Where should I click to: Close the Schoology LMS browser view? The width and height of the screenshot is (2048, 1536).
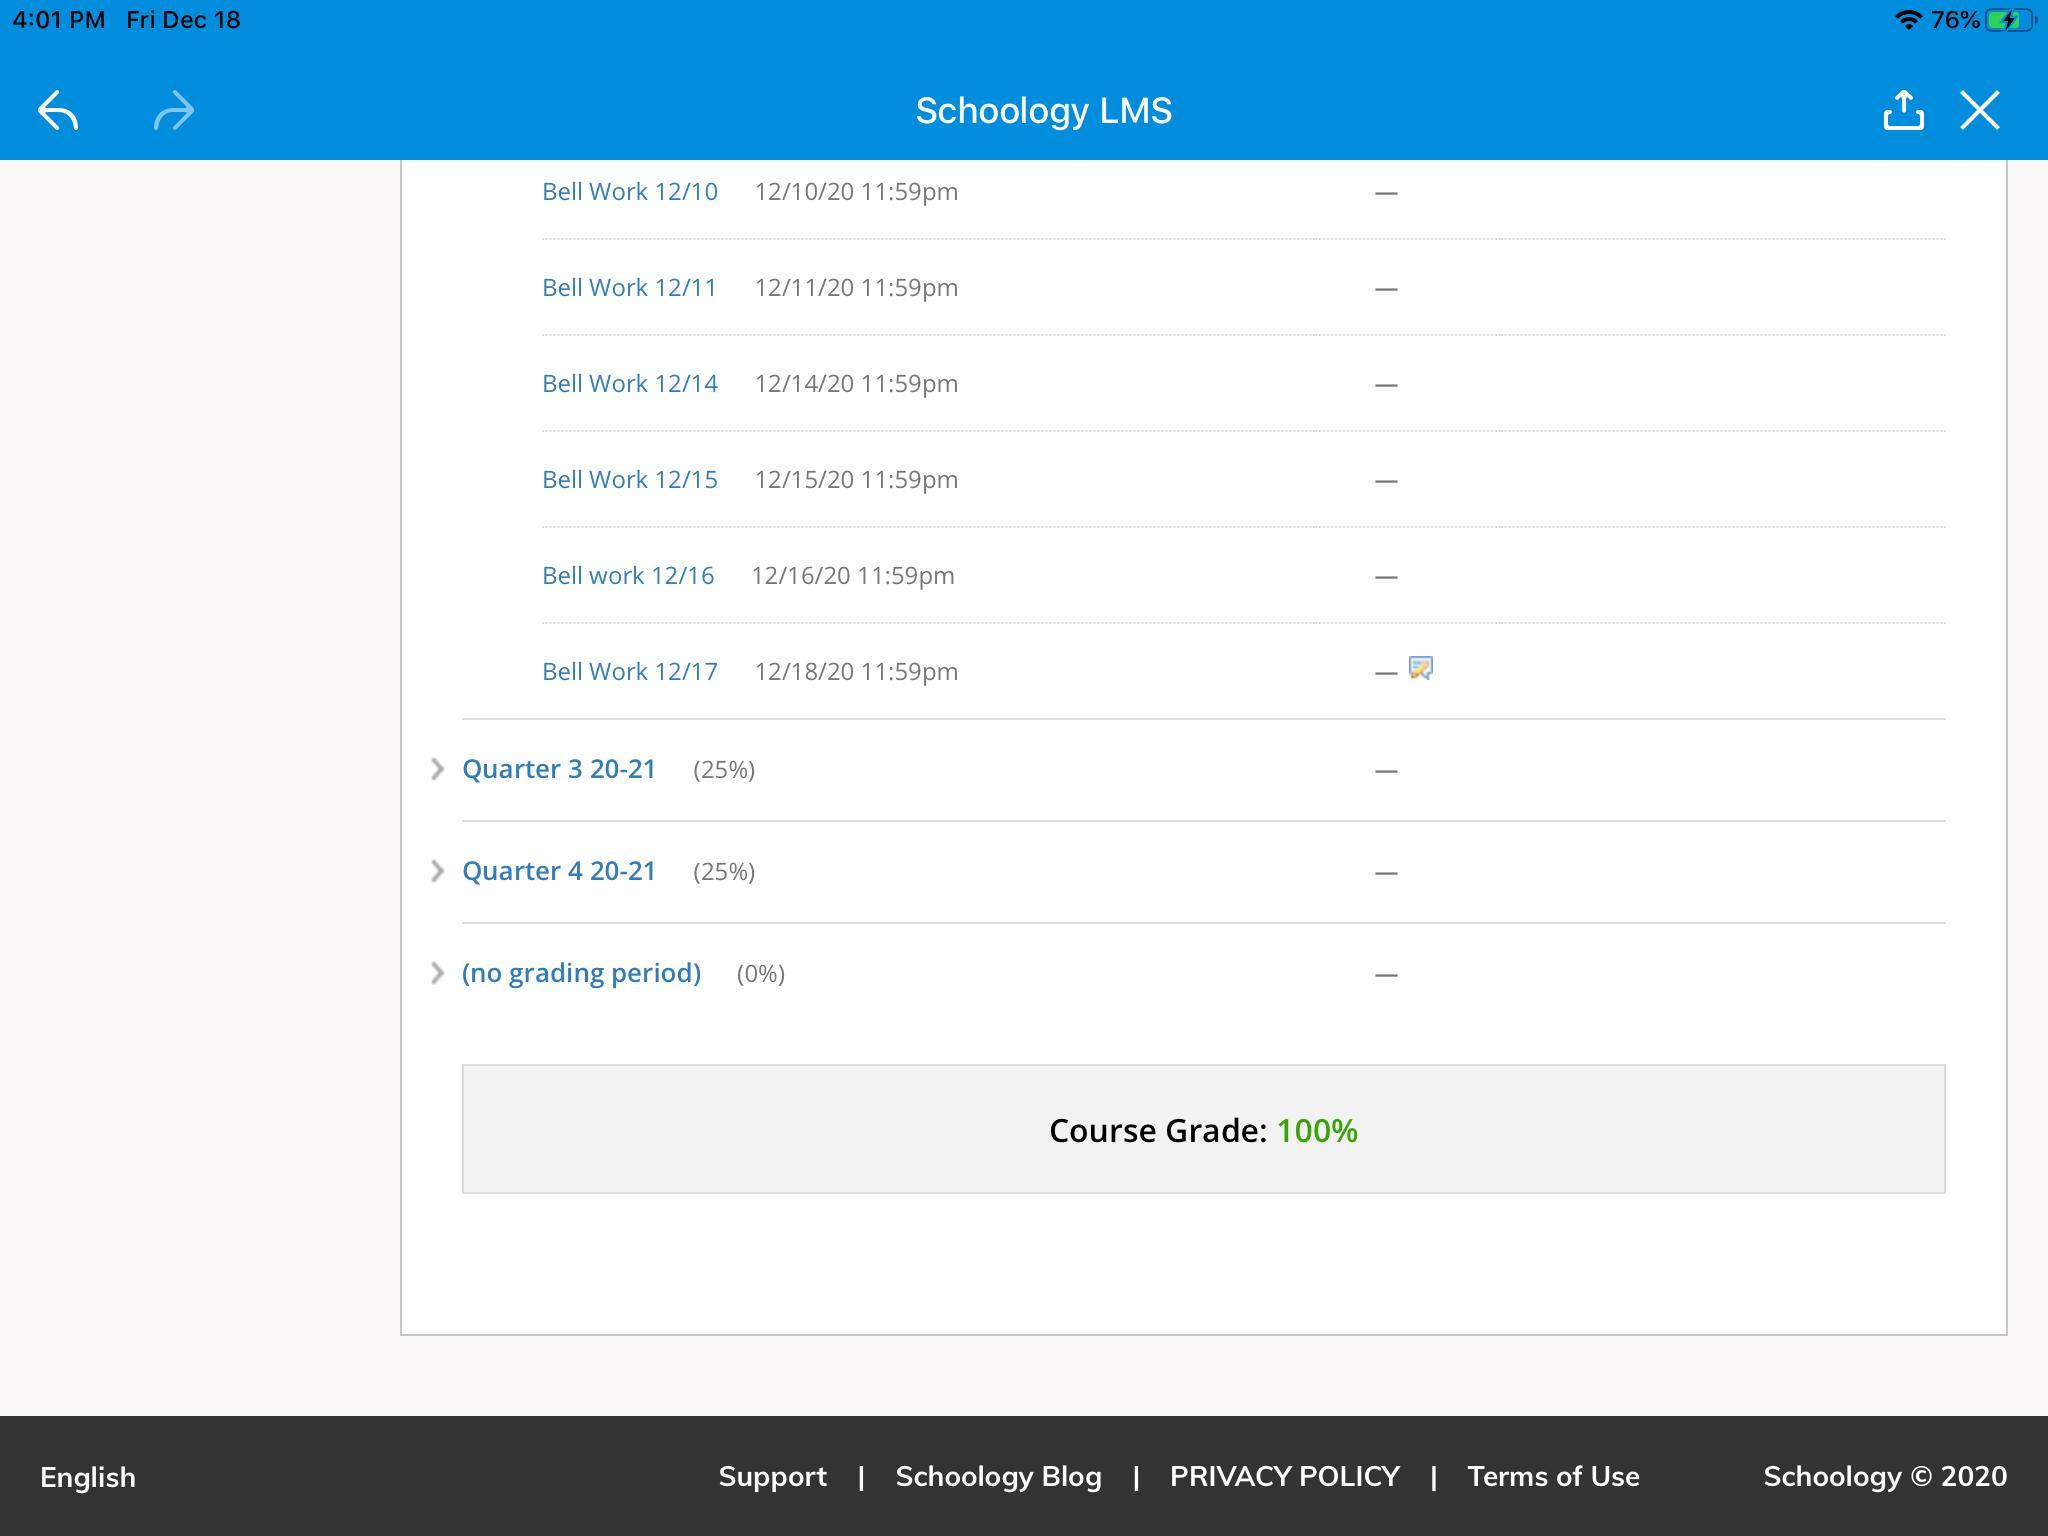[1980, 111]
